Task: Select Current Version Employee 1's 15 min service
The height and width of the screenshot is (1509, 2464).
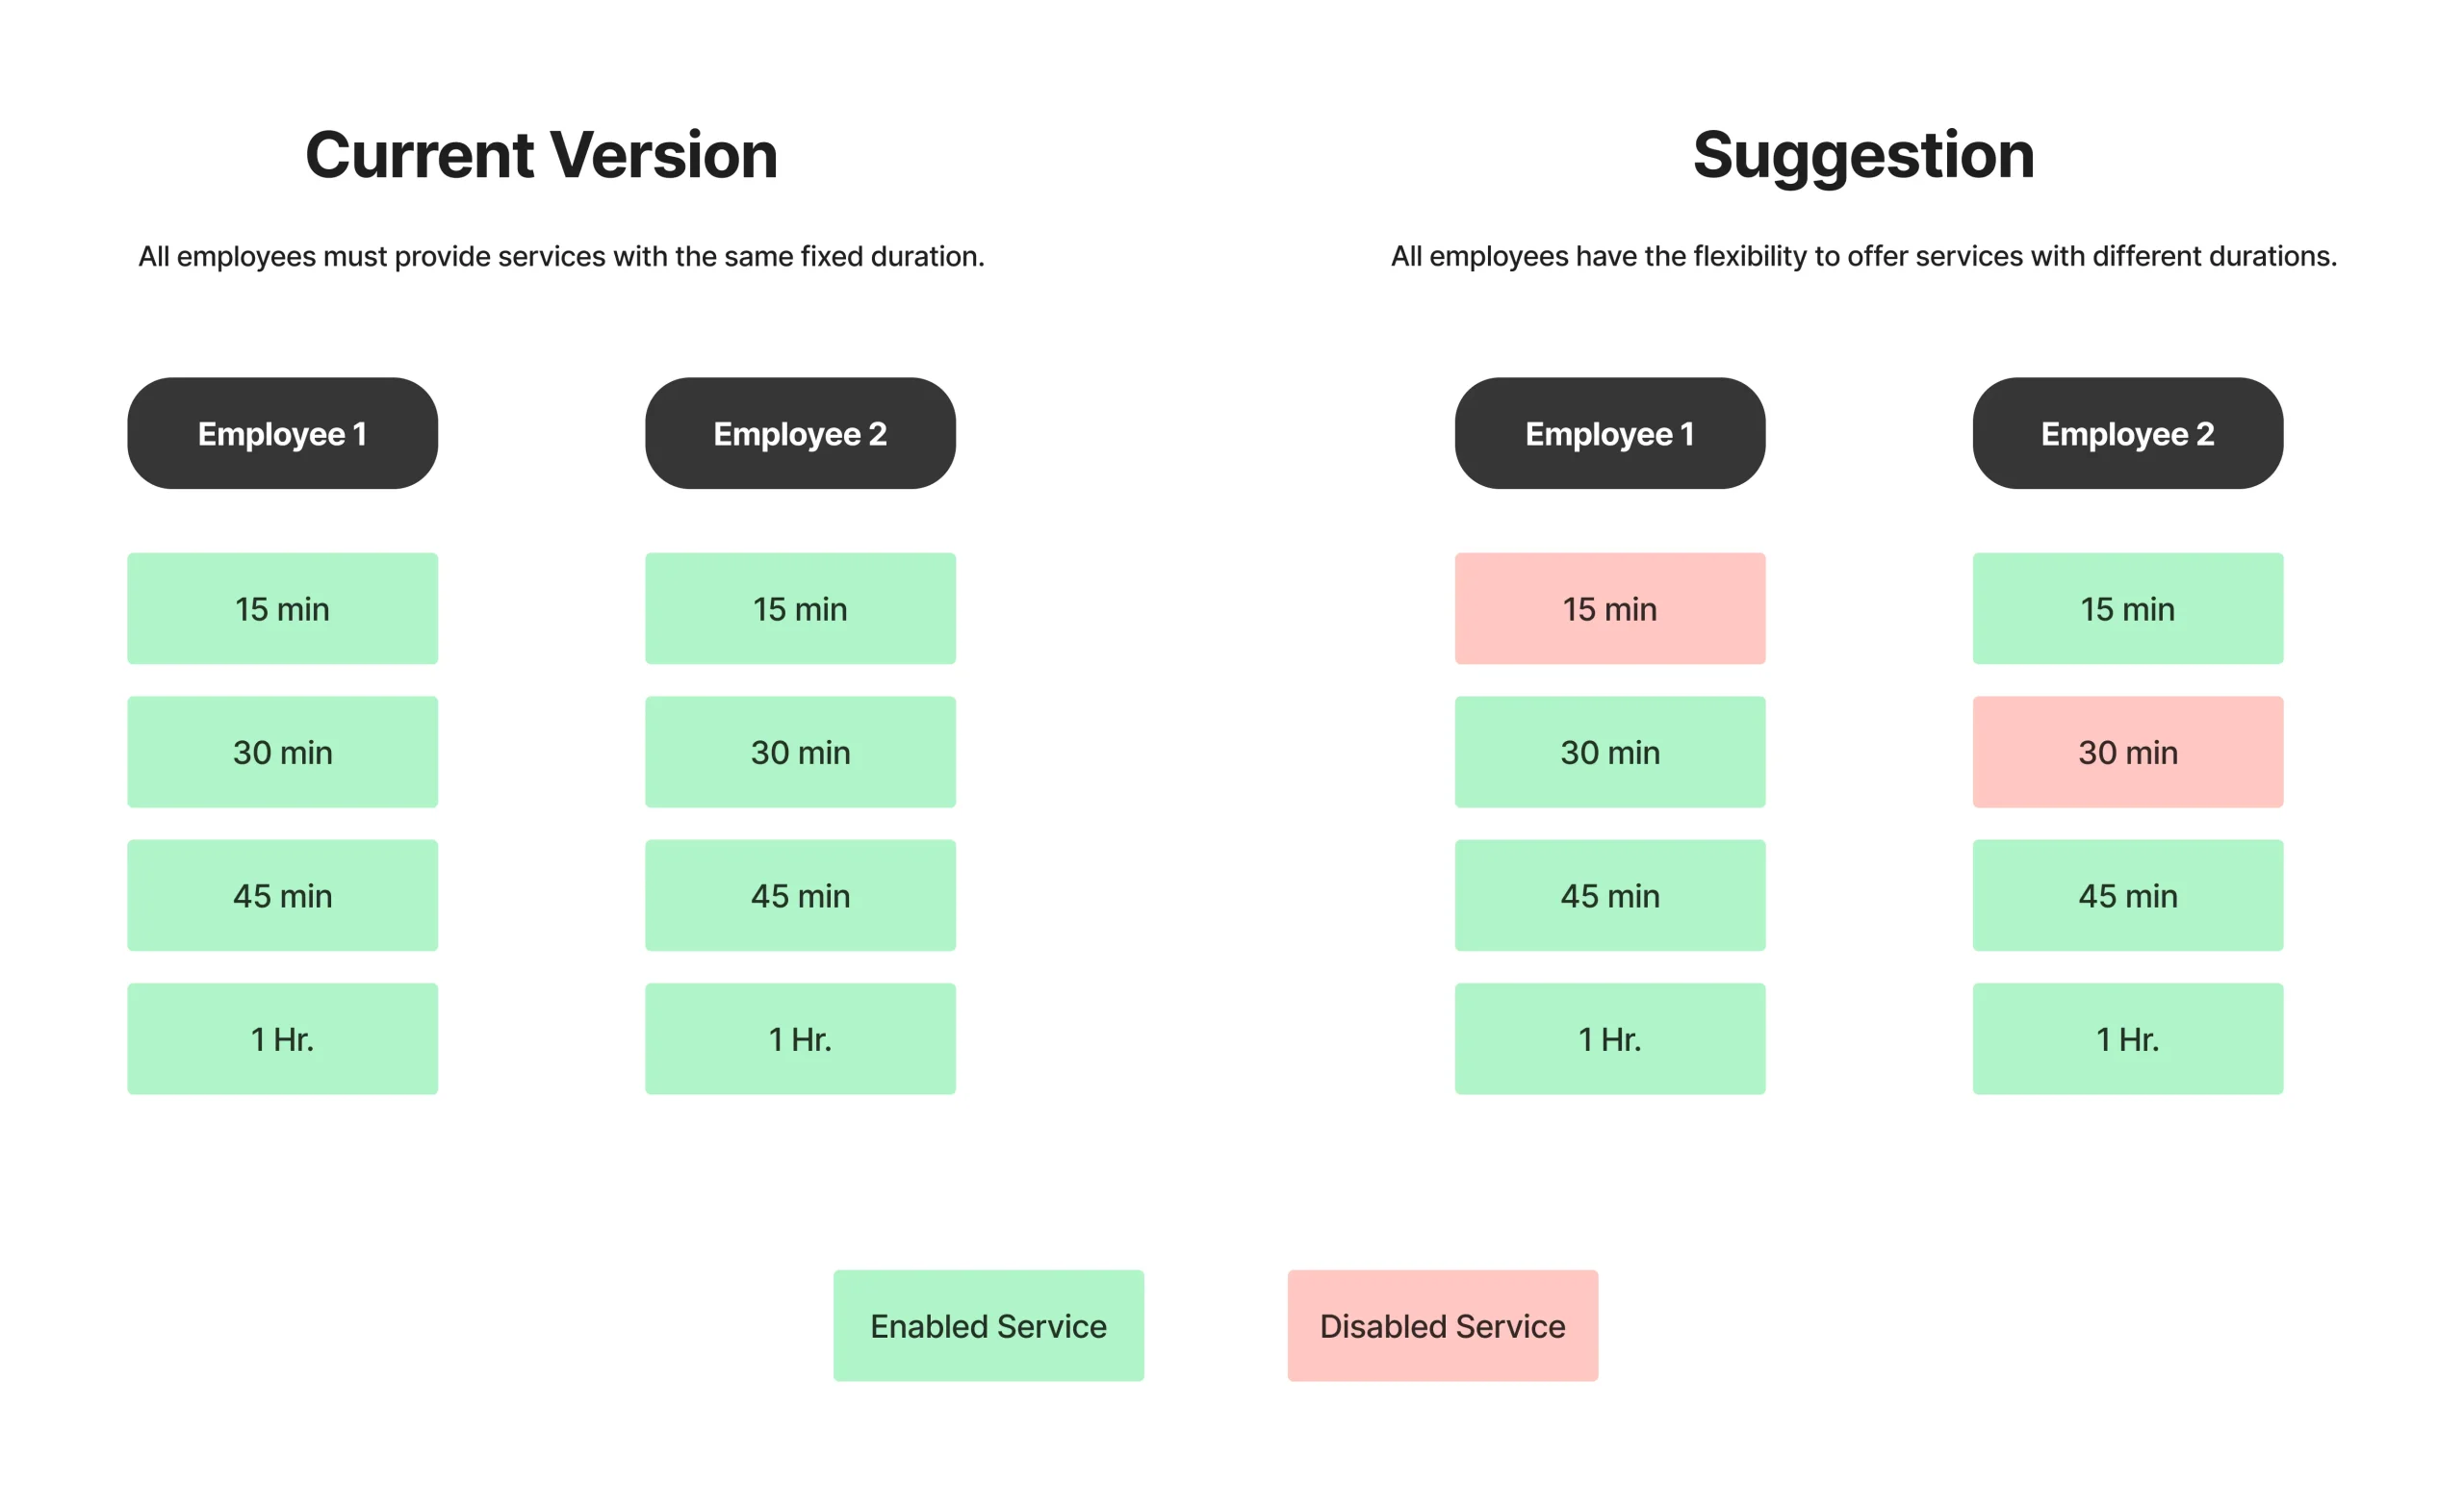Action: pos(282,608)
